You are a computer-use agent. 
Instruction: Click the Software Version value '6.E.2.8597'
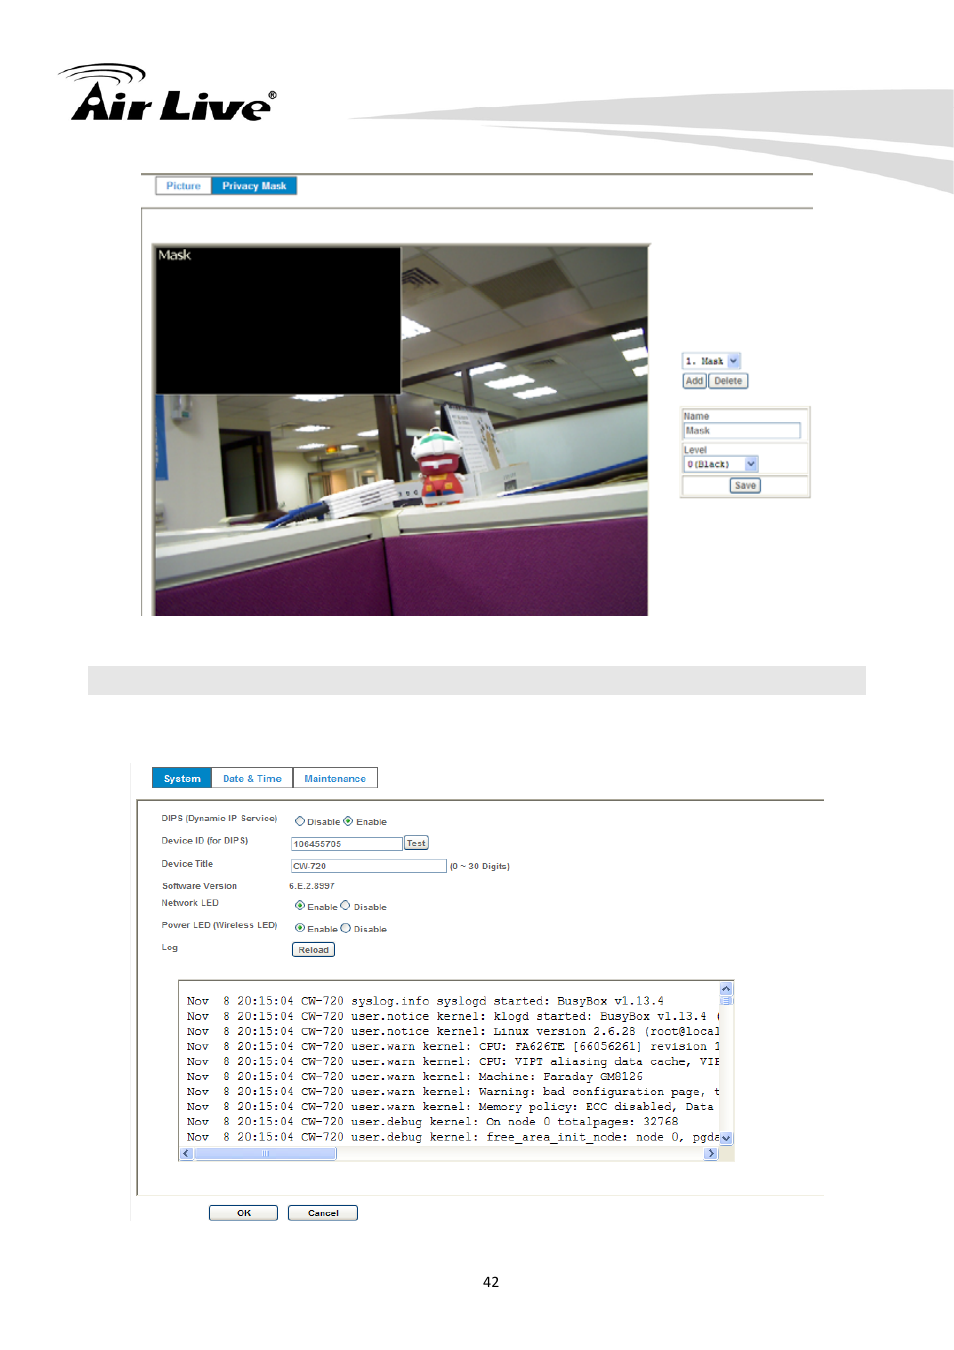[x=312, y=886]
